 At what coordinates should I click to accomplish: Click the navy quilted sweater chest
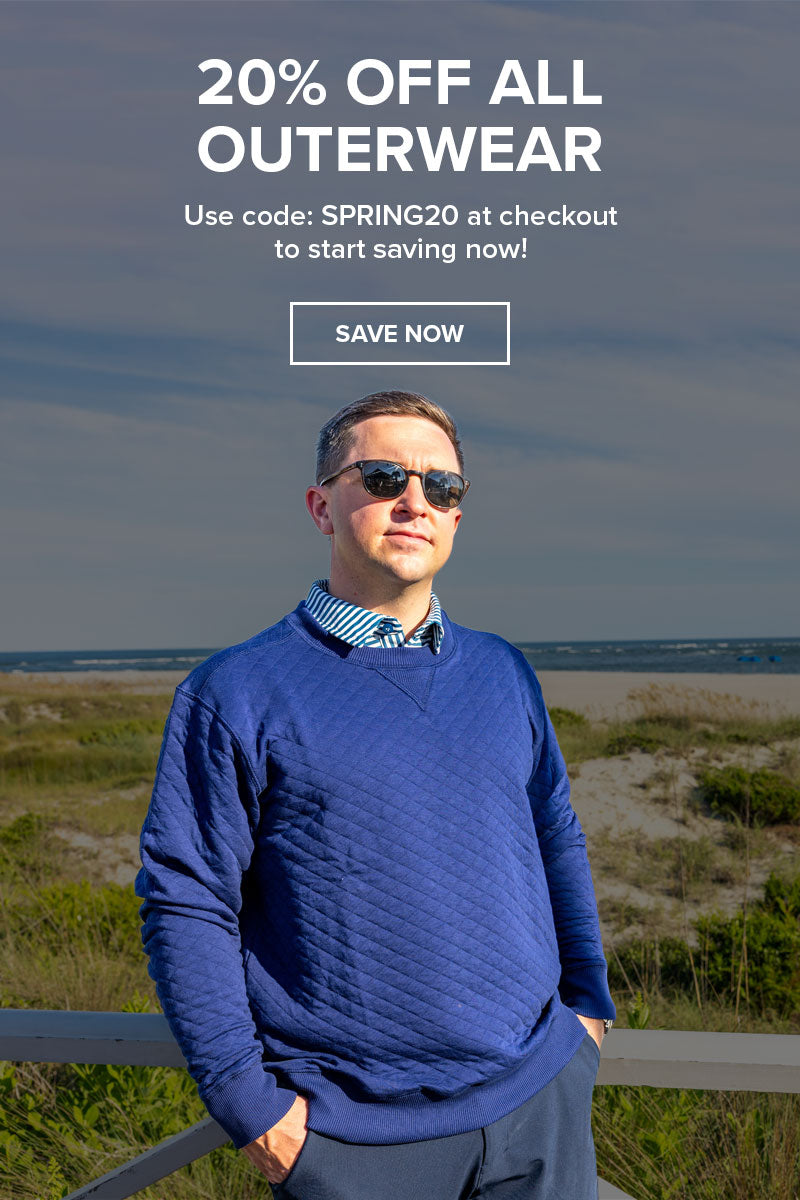pos(400,790)
